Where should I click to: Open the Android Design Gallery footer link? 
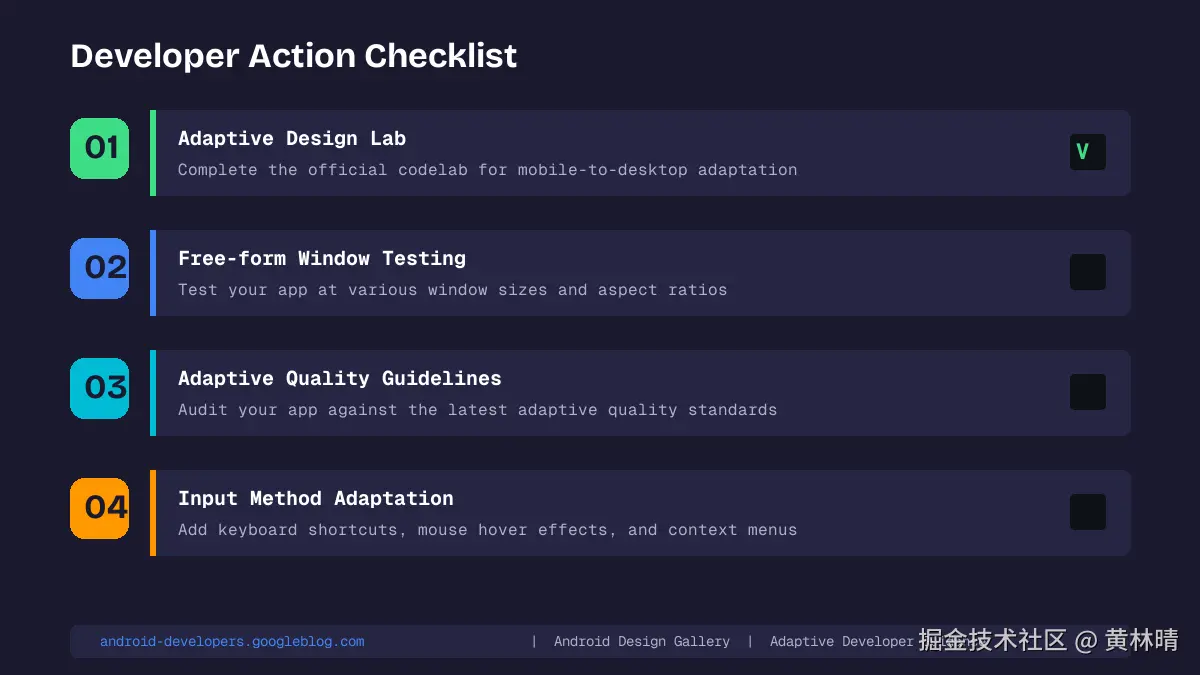[x=642, y=642]
